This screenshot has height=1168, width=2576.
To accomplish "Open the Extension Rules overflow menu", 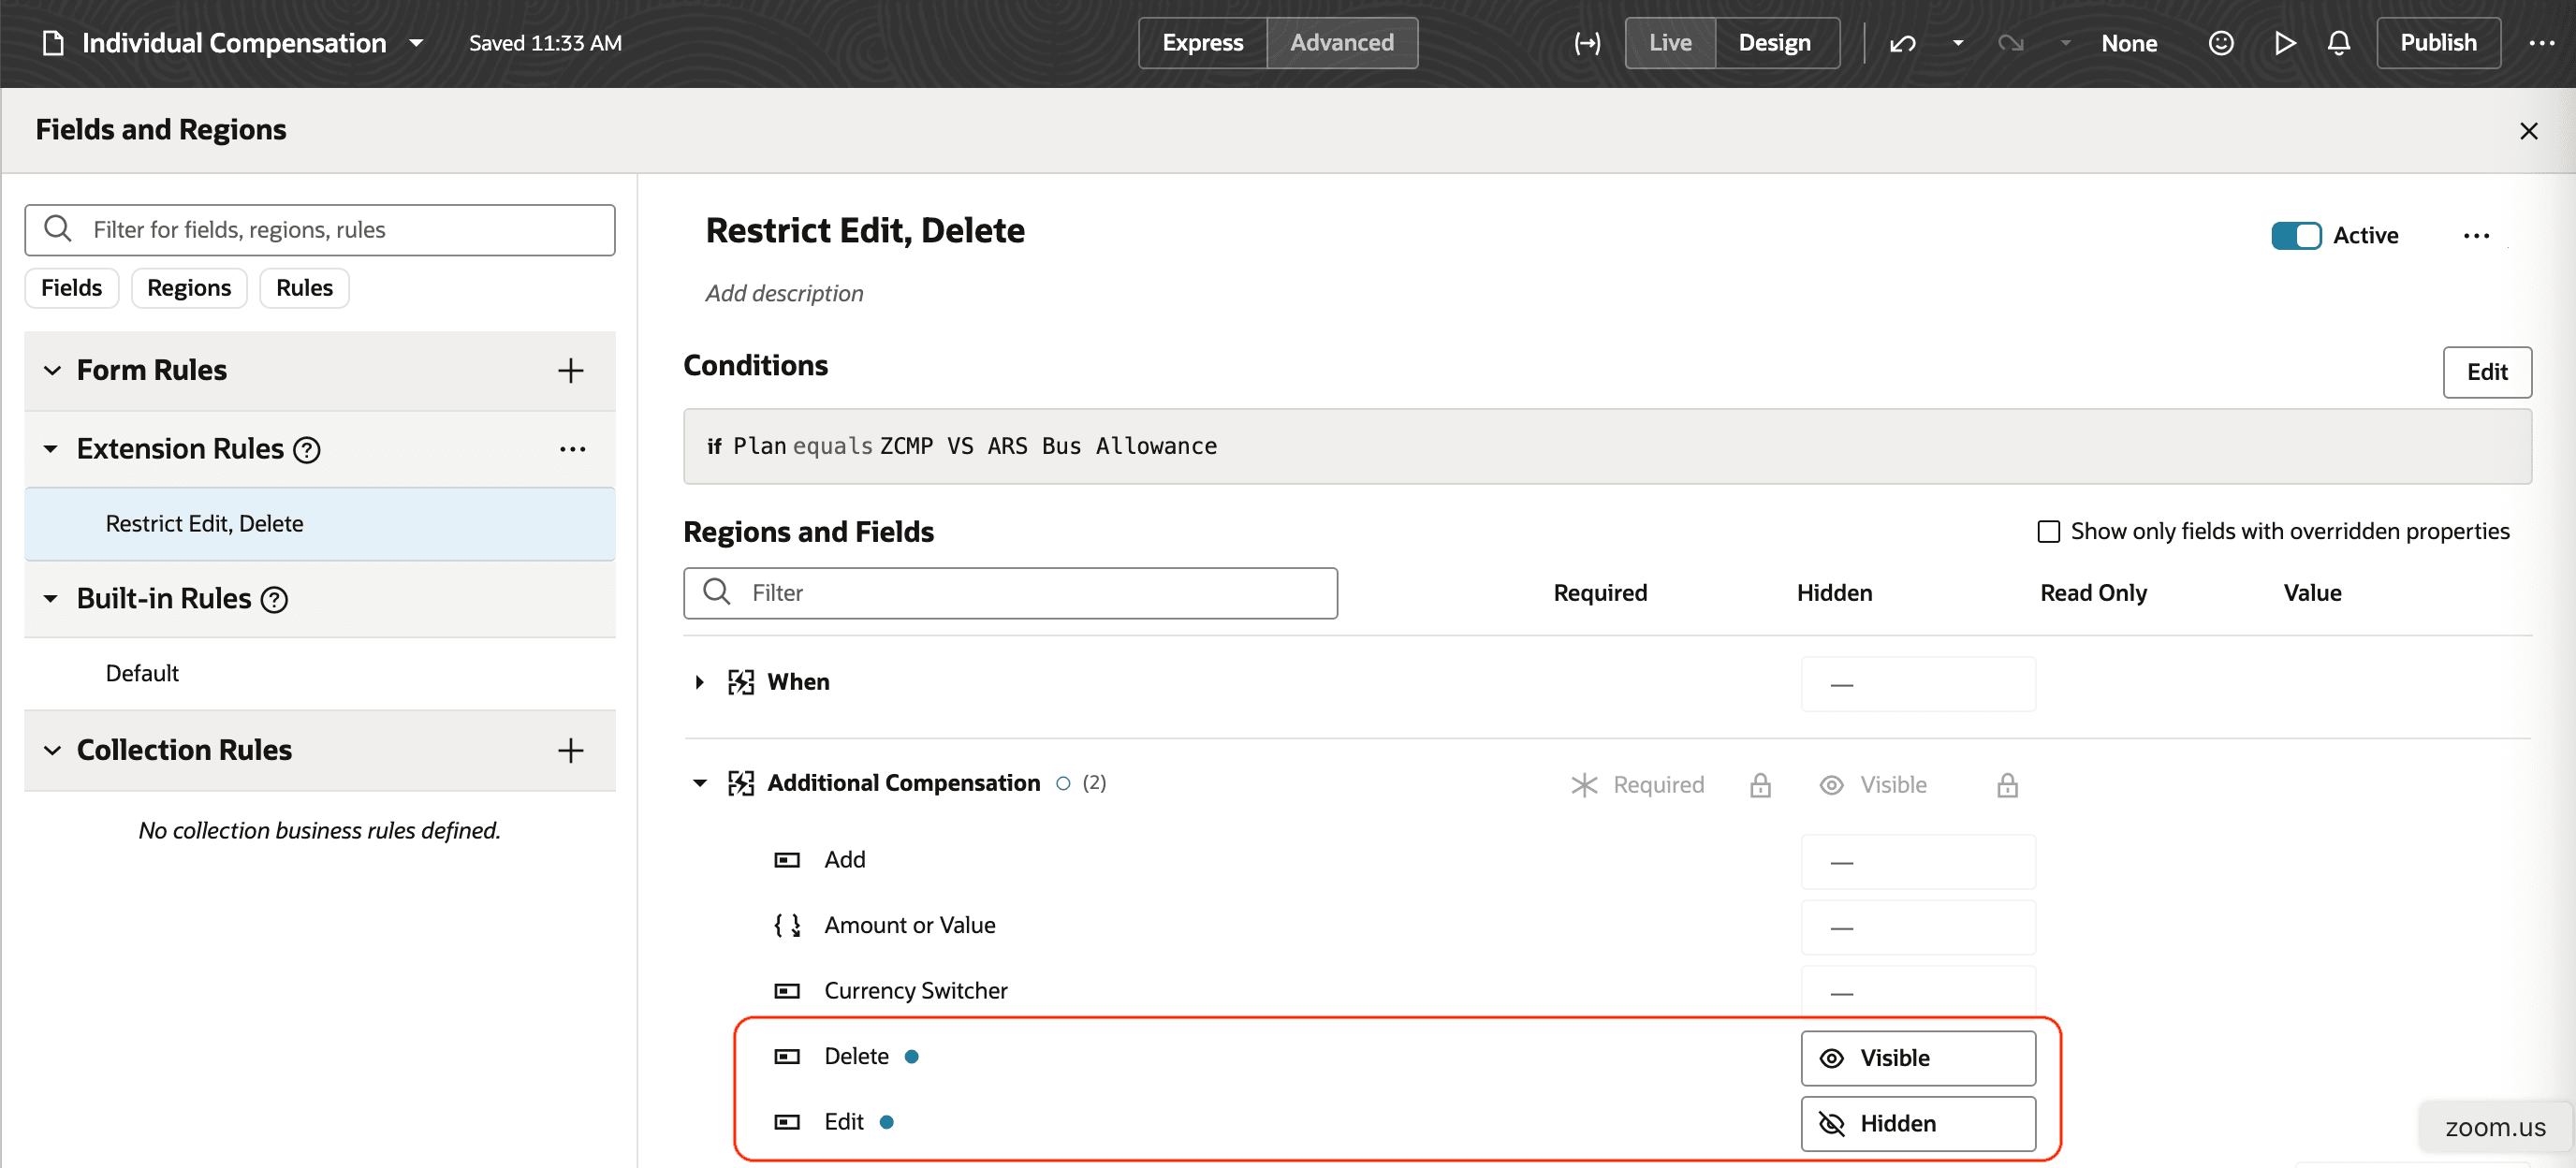I will click(573, 450).
